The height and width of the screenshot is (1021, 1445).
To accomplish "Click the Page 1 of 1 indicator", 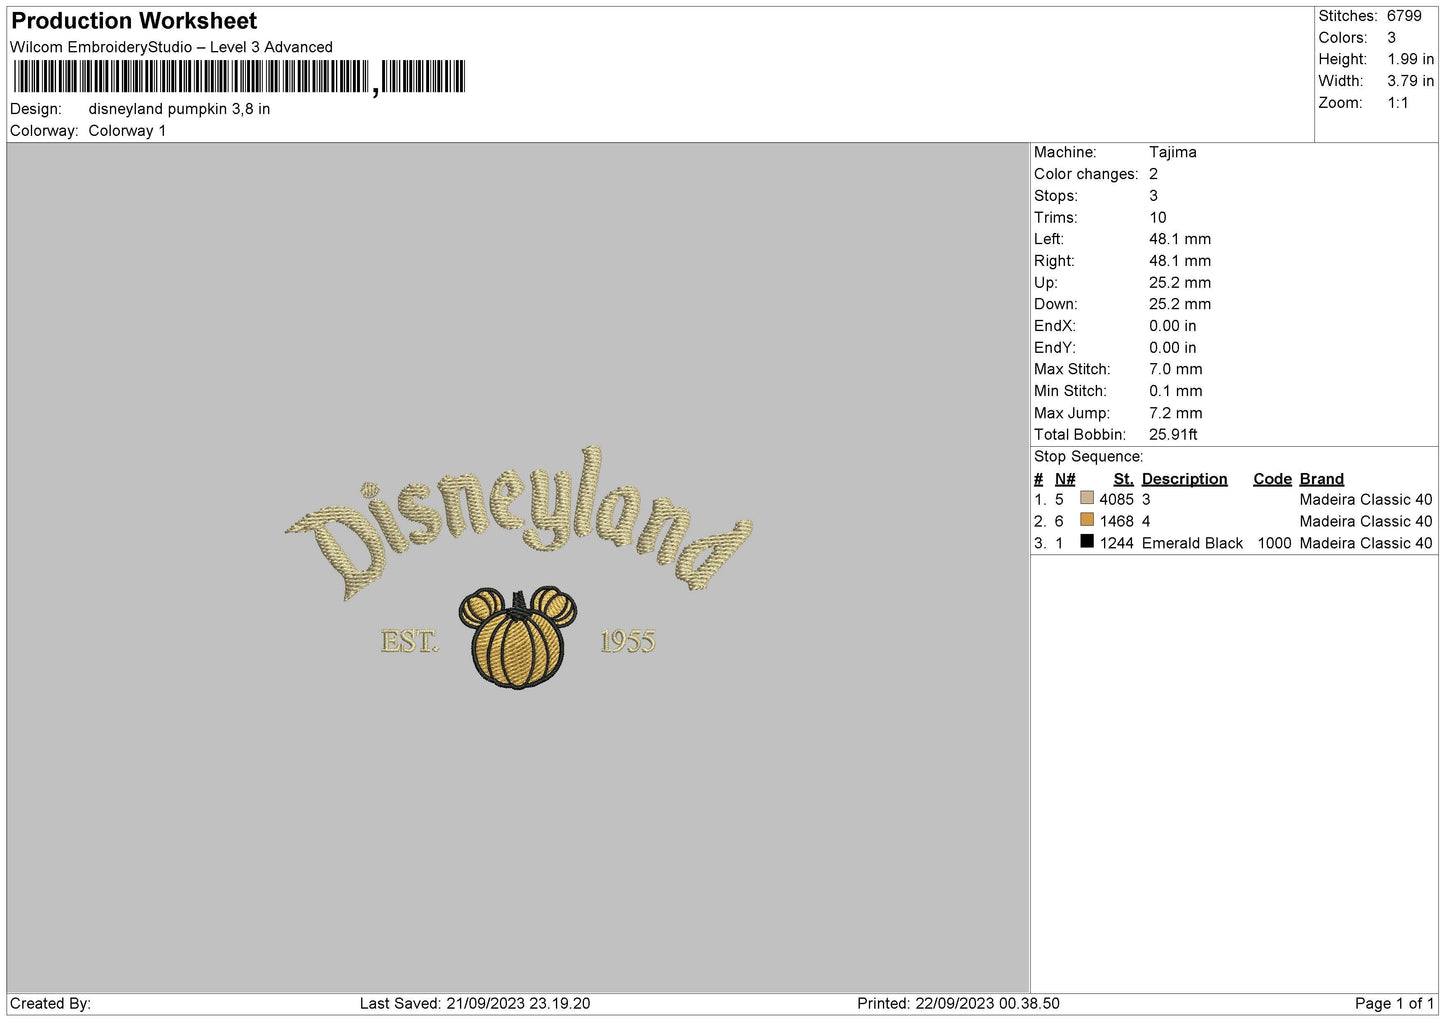I will (1394, 1004).
